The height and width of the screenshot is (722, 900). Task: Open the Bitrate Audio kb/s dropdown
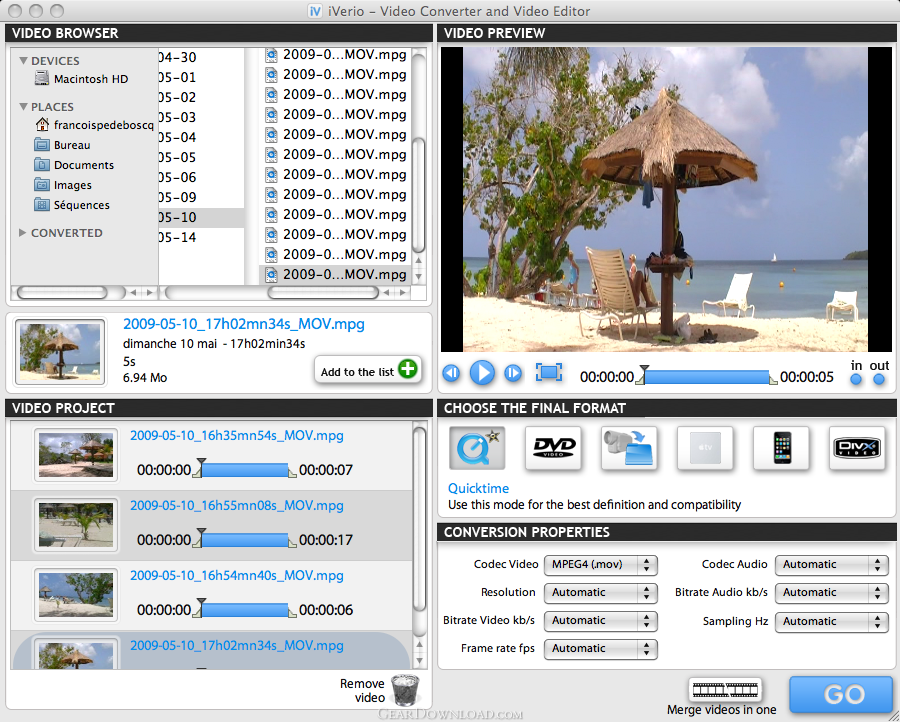click(831, 593)
